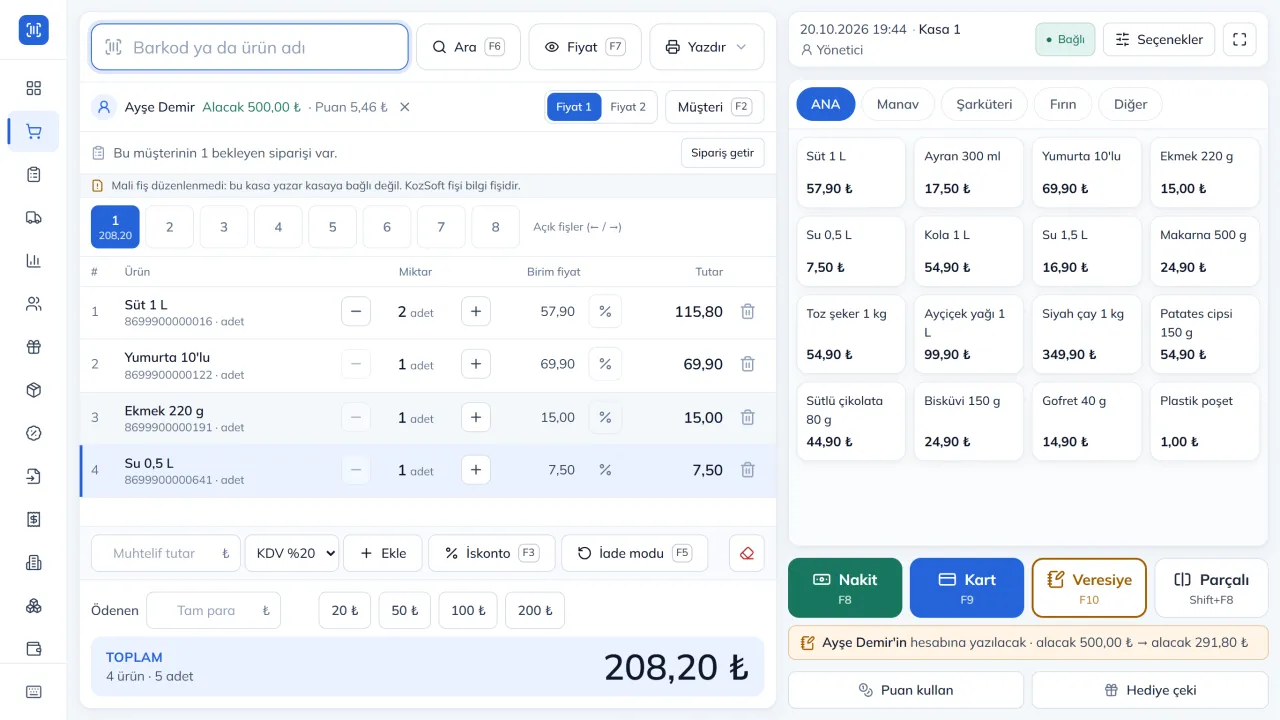Viewport: 1280px width, 720px height.
Task: Increase Süt 1 L quantity with plus
Action: click(x=476, y=312)
